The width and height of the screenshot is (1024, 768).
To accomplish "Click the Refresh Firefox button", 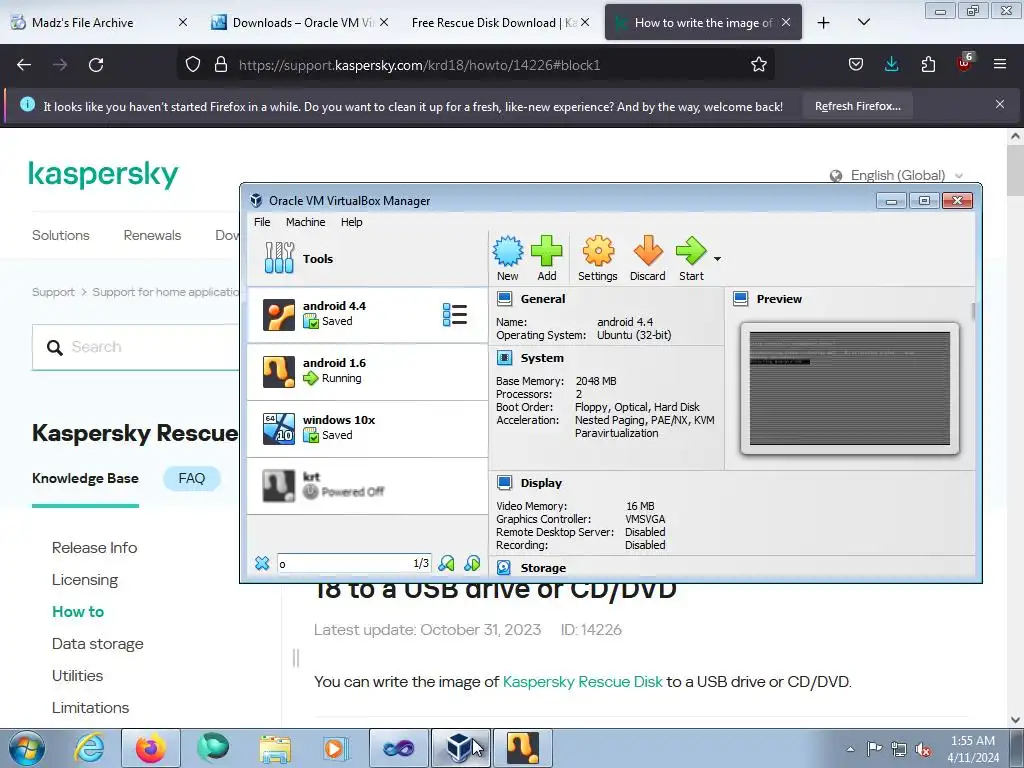I will [857, 106].
